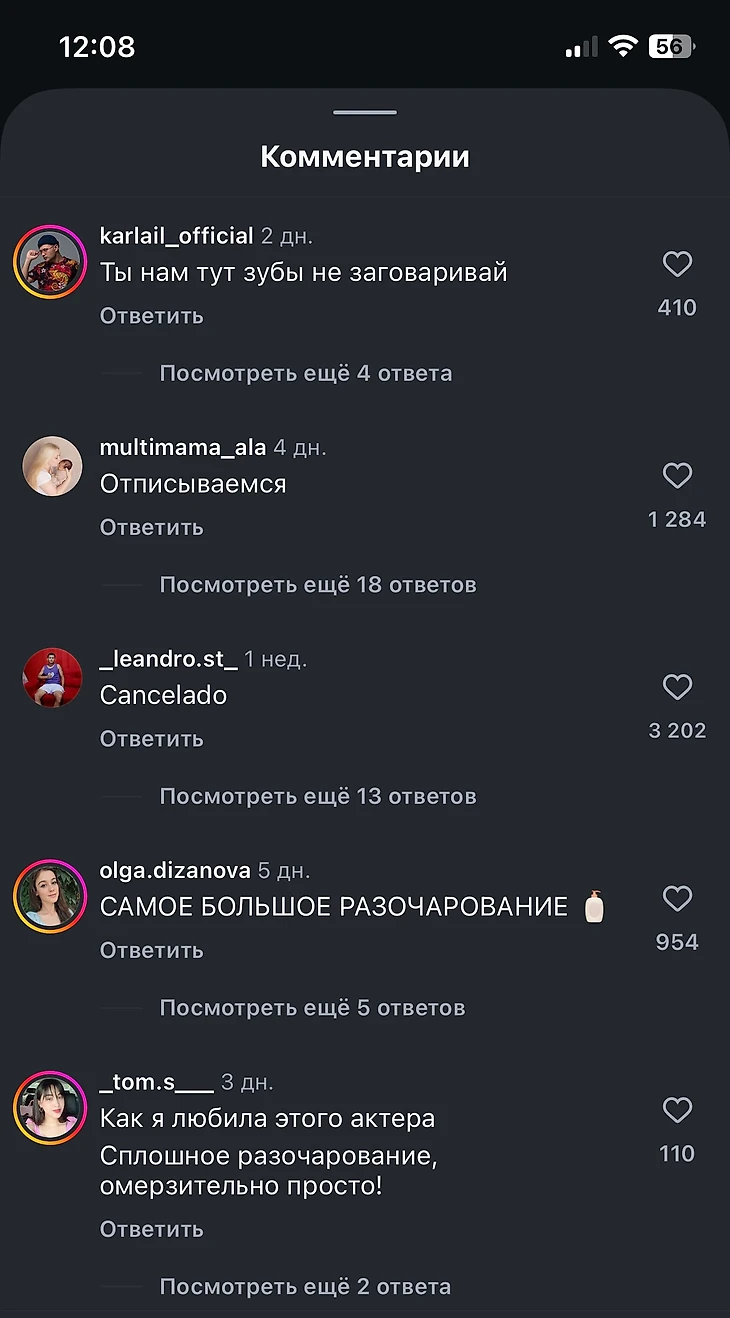Reply to karlail_official via 'Ответить'
The height and width of the screenshot is (1318, 730).
click(x=152, y=316)
